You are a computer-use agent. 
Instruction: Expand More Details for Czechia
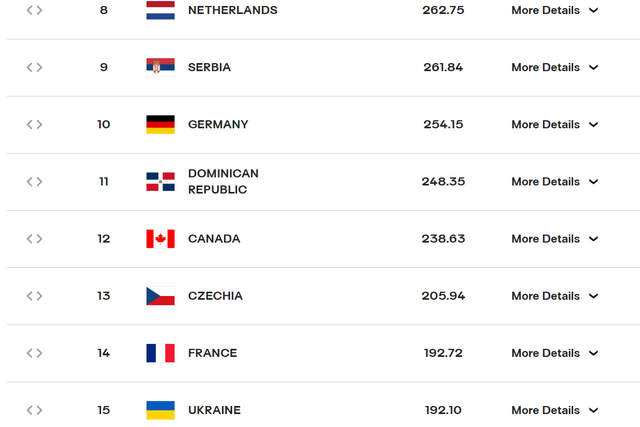tap(555, 296)
